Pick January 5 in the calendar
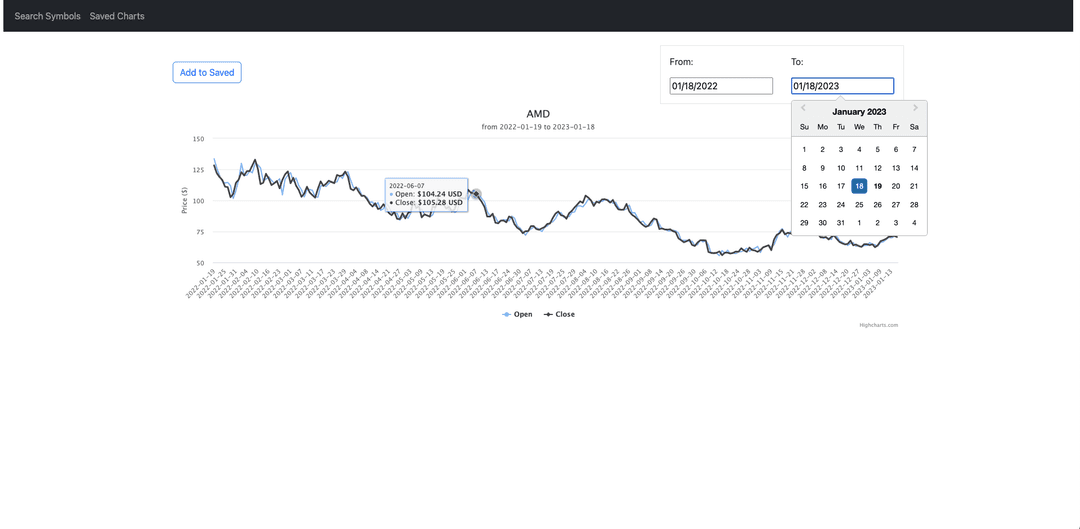This screenshot has height=529, width=1080. pos(878,149)
